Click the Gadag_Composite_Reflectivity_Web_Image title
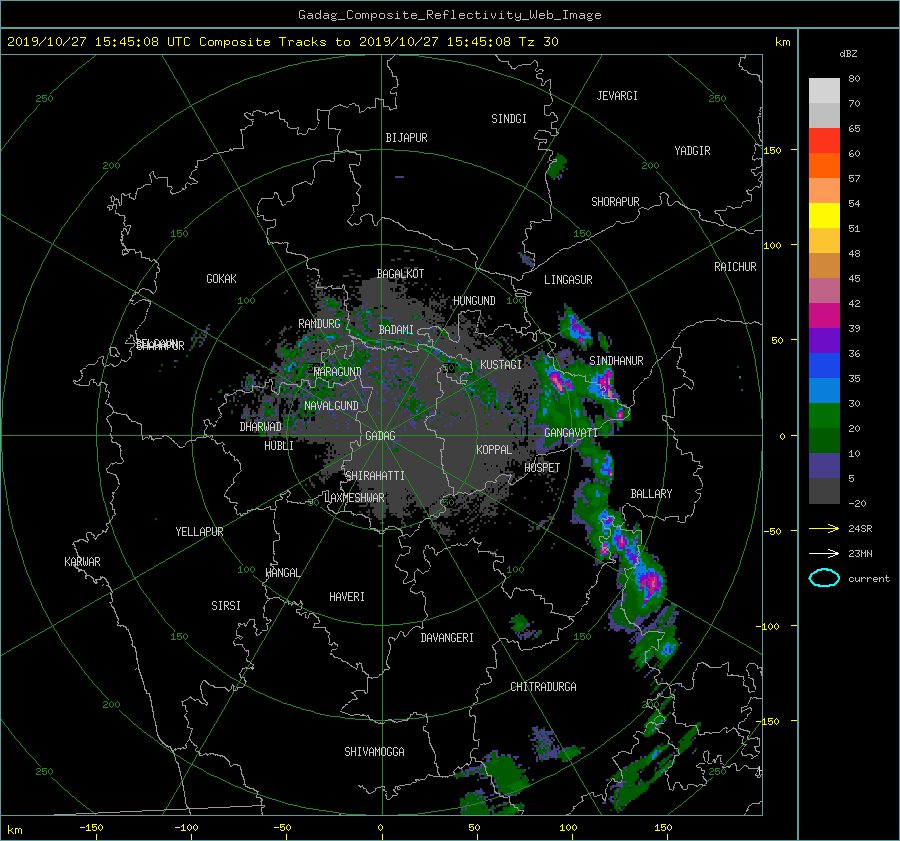This screenshot has width=900, height=841. (449, 15)
